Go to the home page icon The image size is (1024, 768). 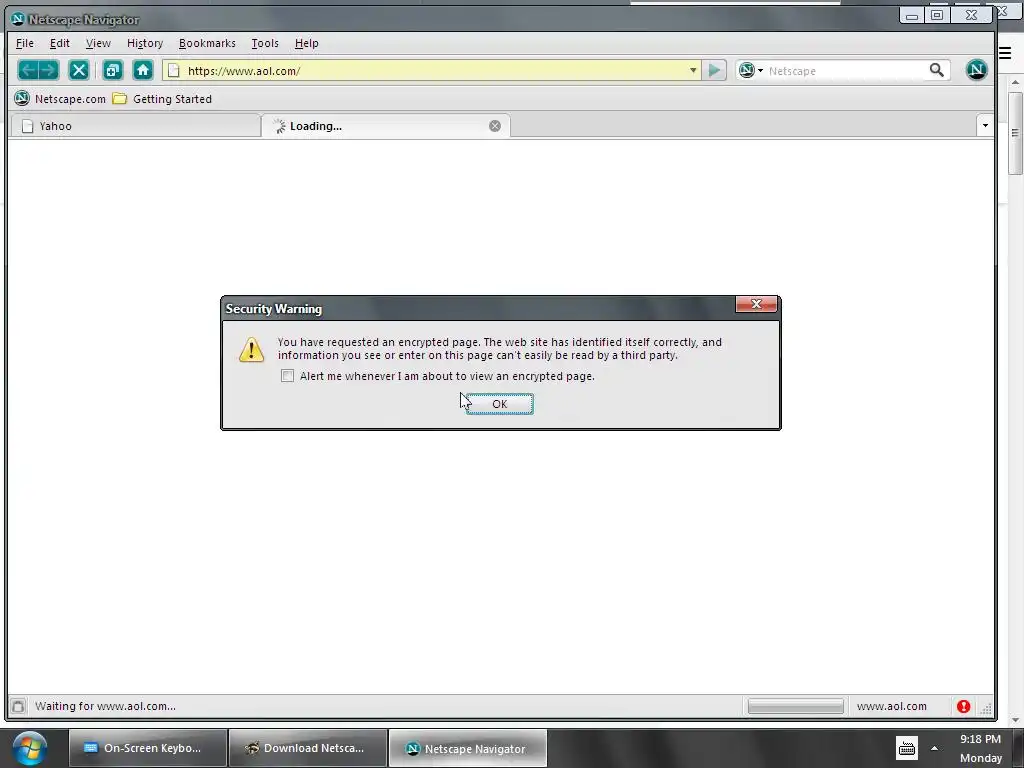pos(143,70)
